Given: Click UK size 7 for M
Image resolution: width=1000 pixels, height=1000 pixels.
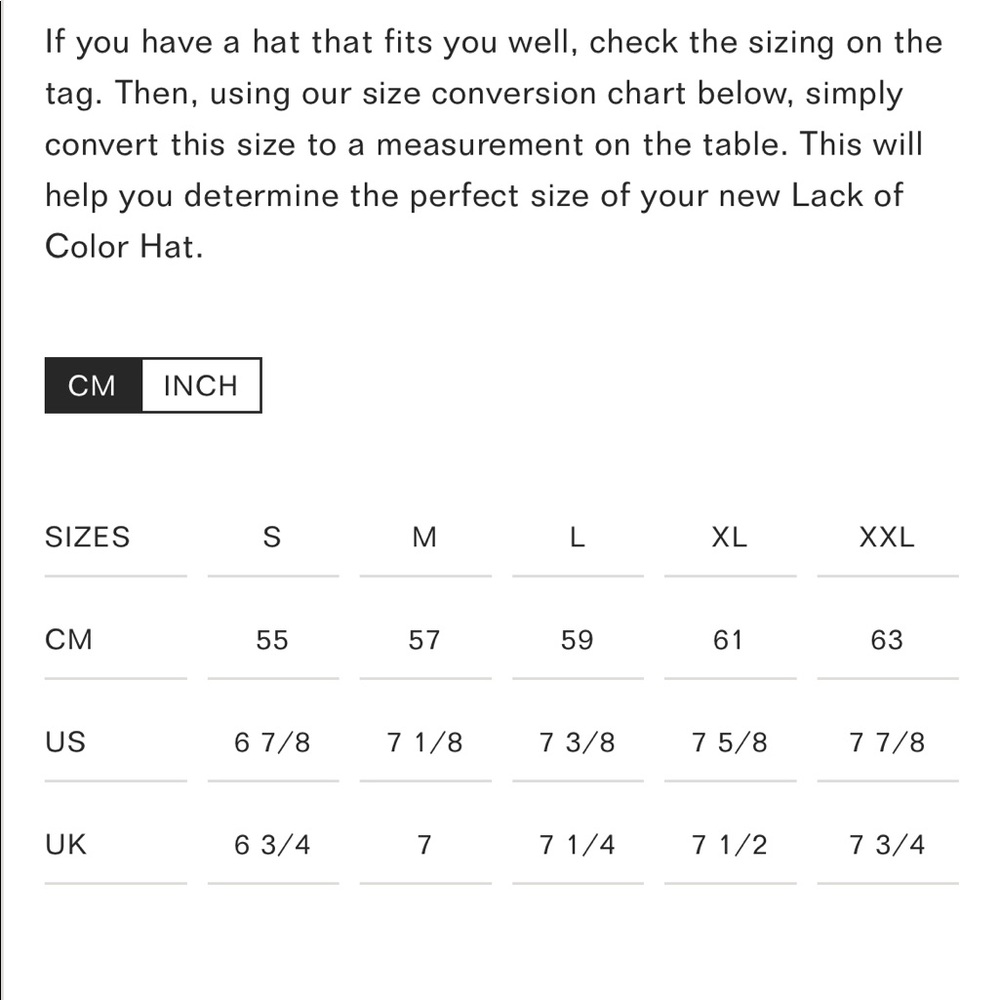Looking at the screenshot, I should coord(425,845).
